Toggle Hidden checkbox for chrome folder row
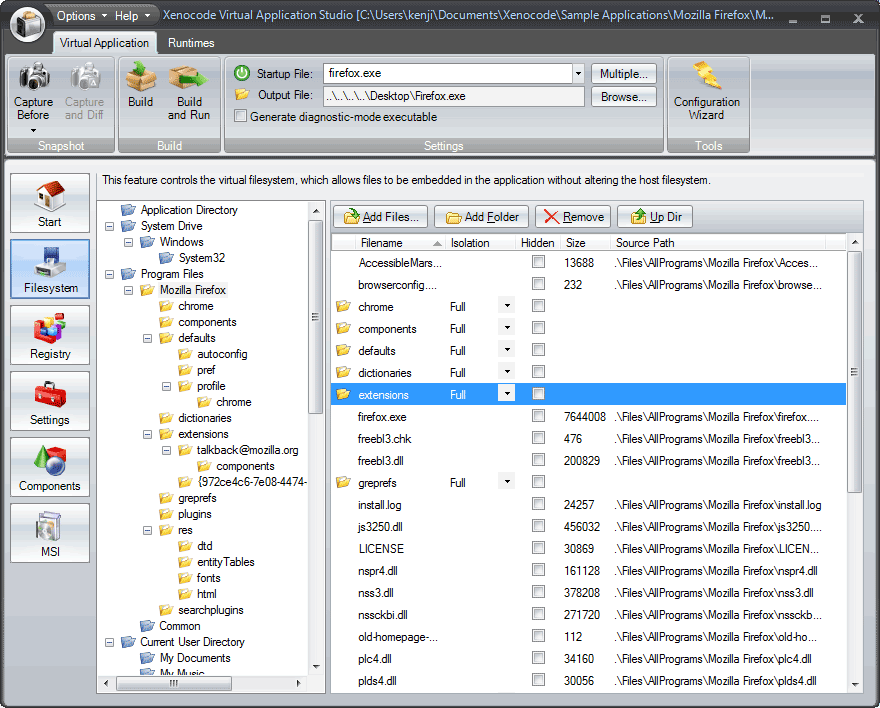The height and width of the screenshot is (708, 880). (x=538, y=305)
